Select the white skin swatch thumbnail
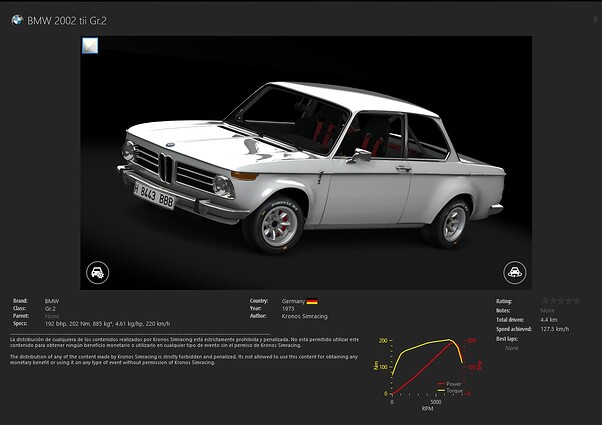Image resolution: width=602 pixels, height=425 pixels. [x=90, y=46]
